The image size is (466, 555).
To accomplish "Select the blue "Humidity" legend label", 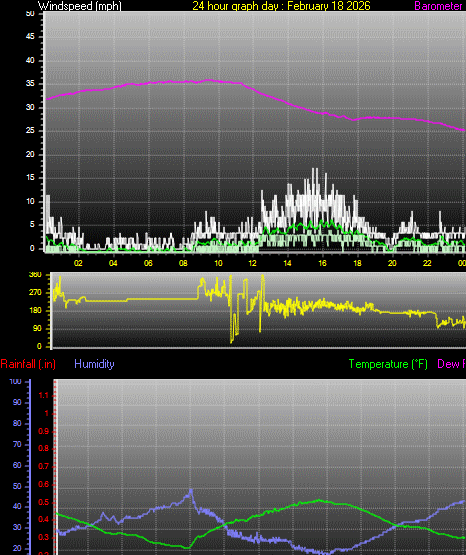I will 94,364.
